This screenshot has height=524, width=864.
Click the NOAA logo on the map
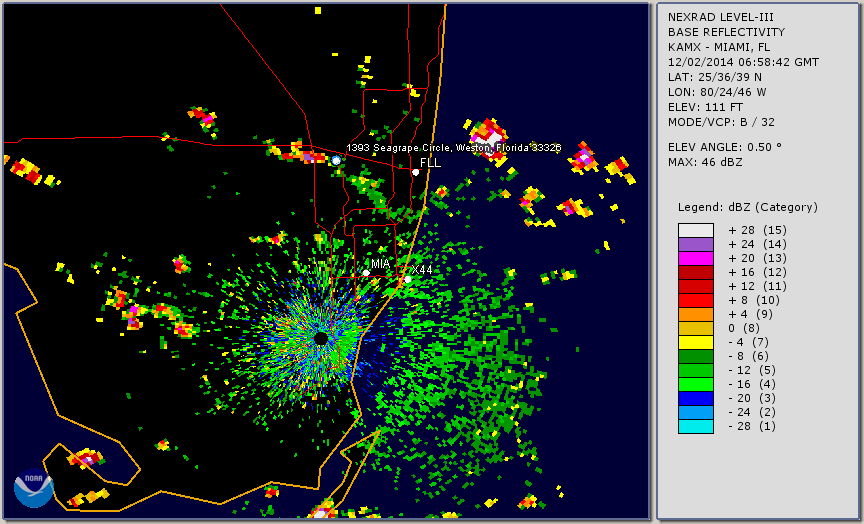[x=34, y=488]
